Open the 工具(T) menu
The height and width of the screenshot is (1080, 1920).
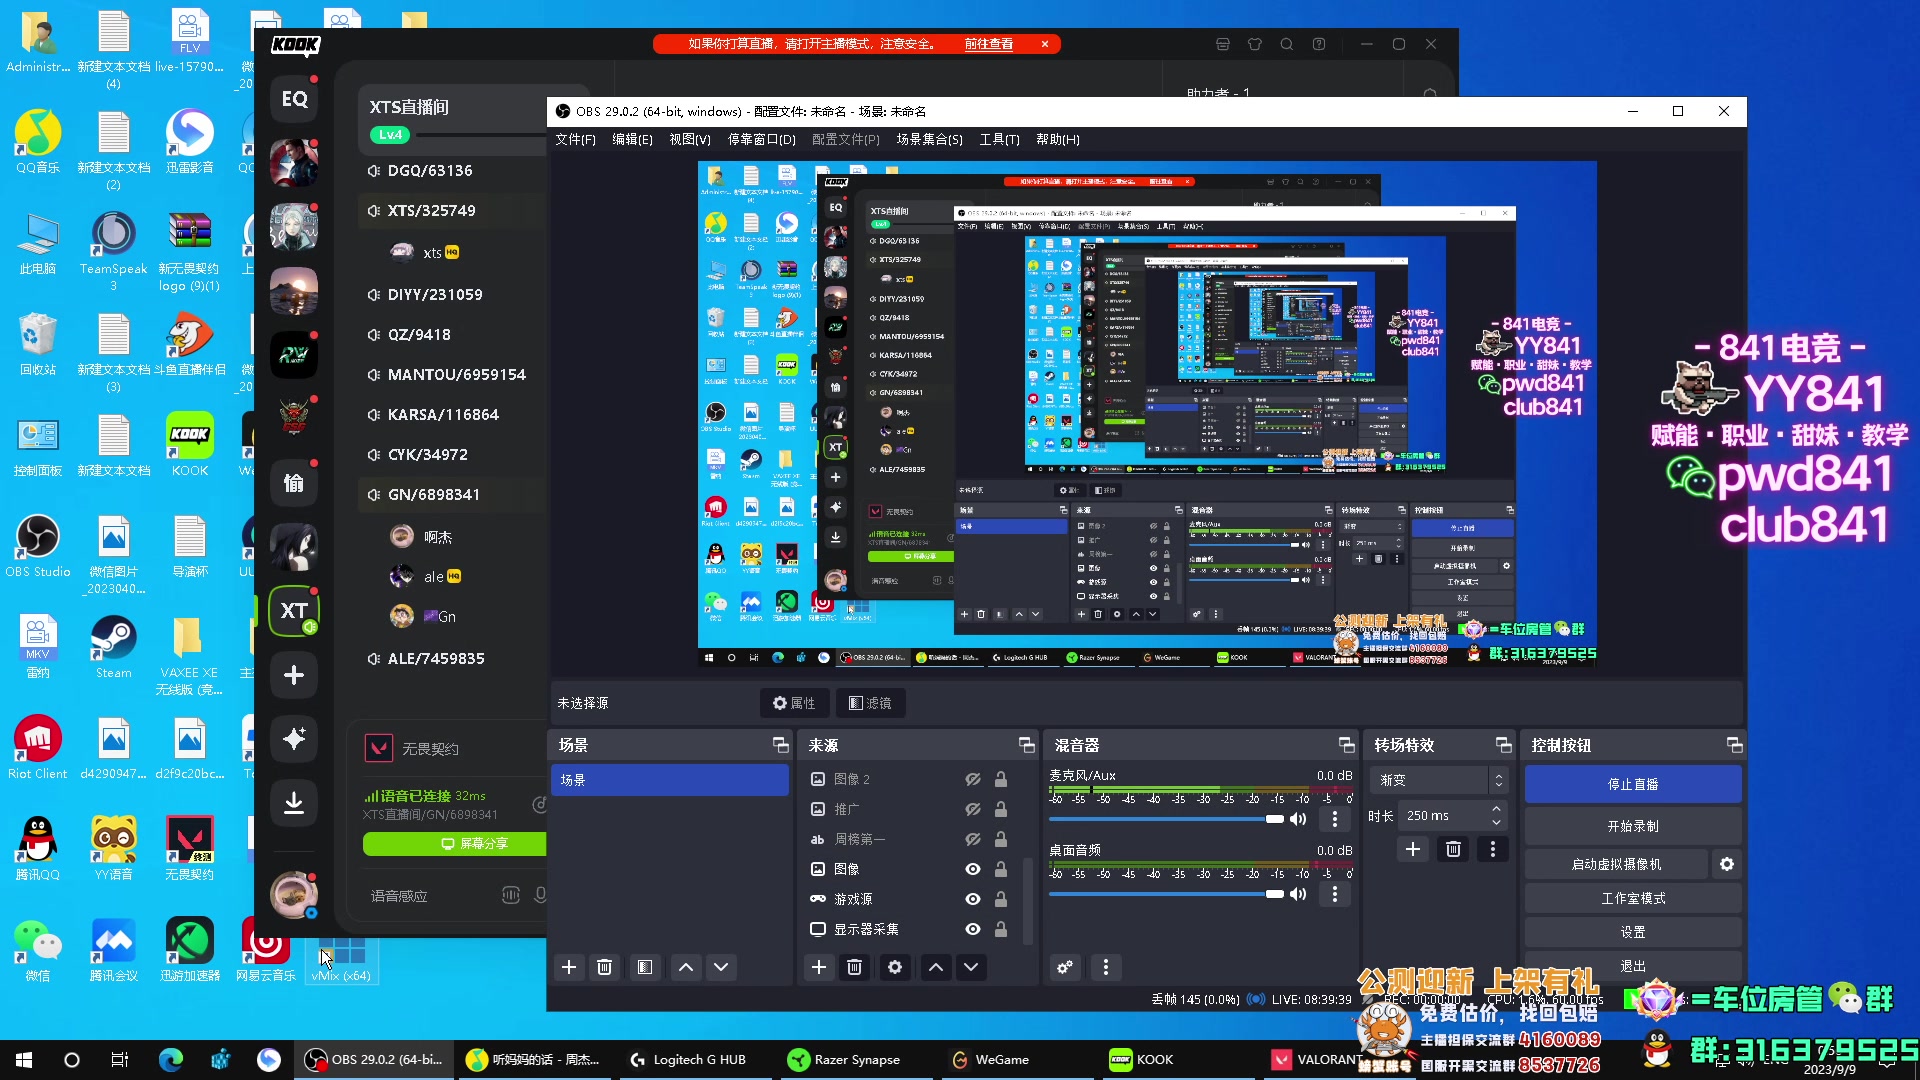coord(998,139)
